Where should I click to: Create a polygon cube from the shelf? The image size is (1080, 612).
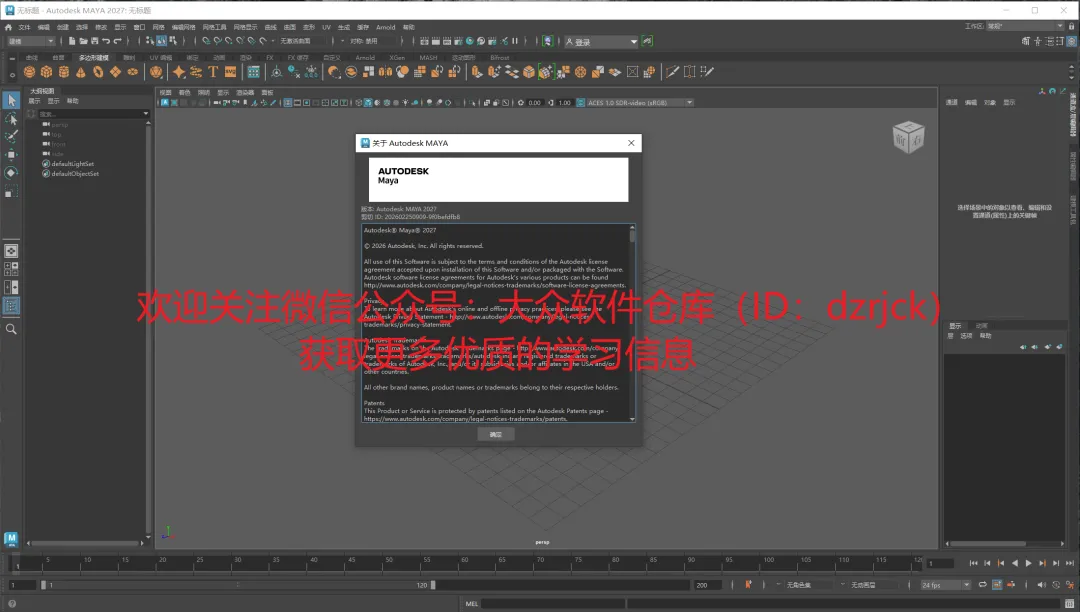[46, 72]
